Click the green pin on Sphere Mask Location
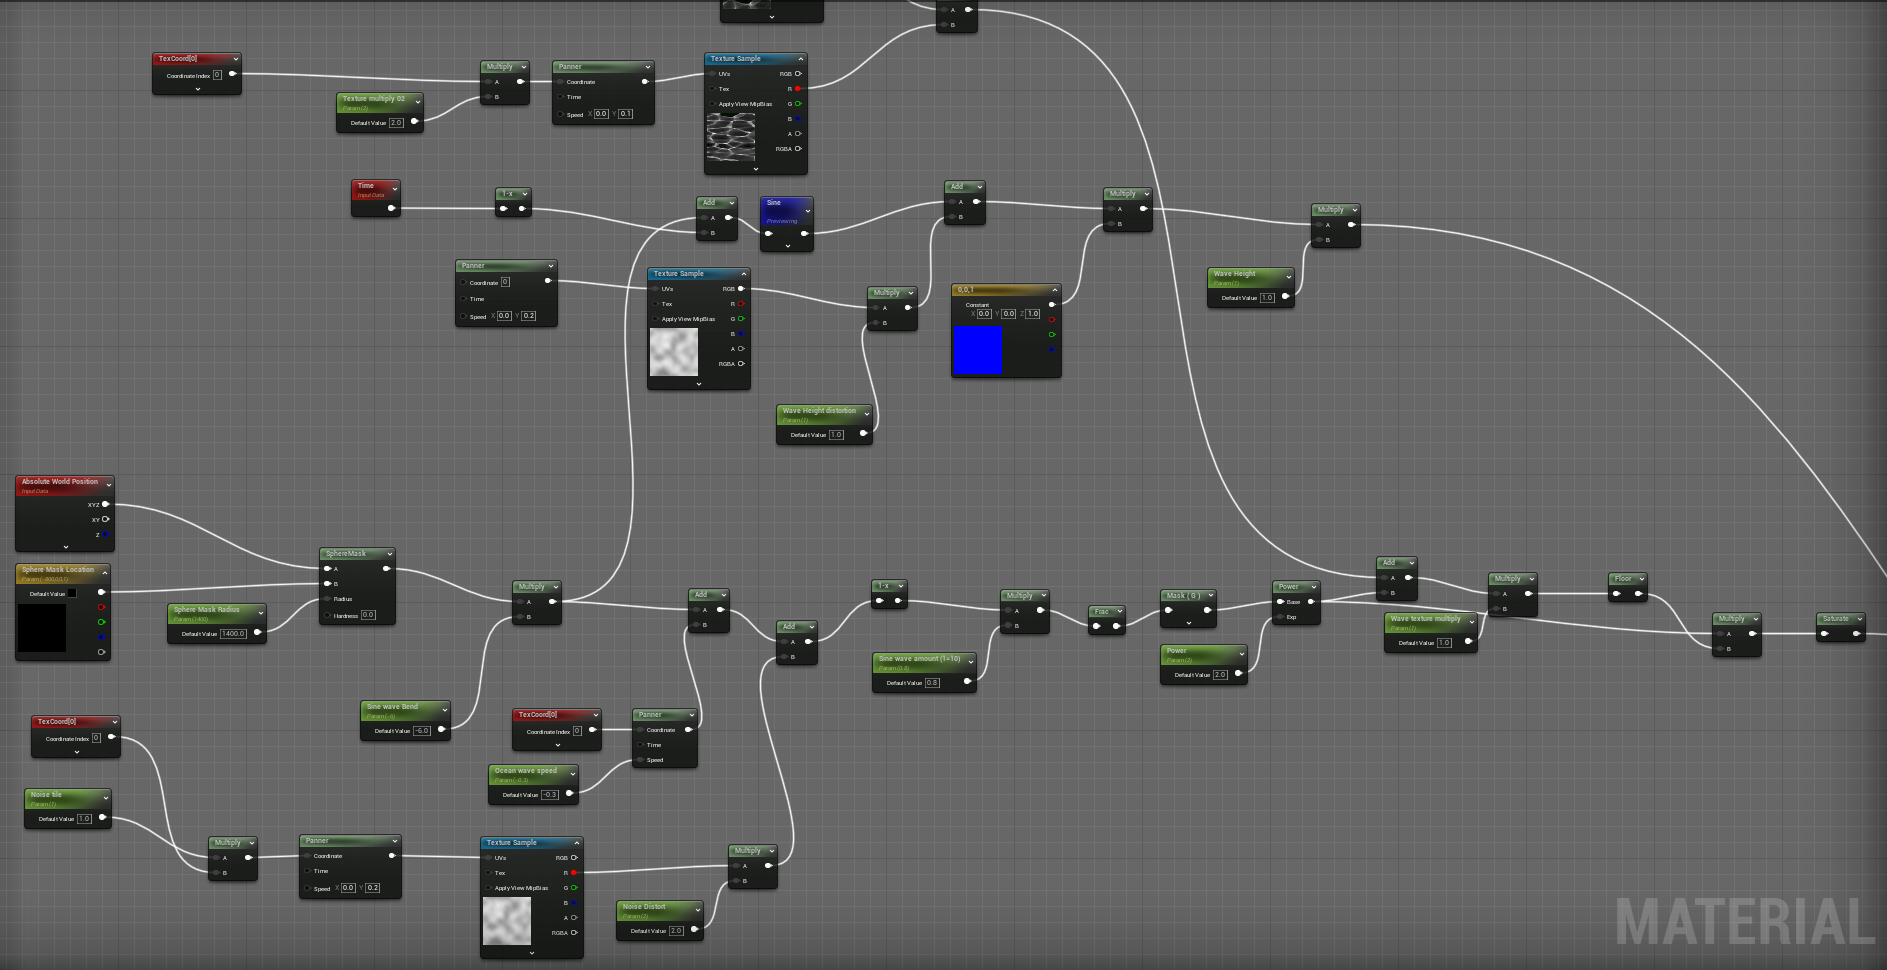Screen dimensions: 1887x970 [101, 622]
